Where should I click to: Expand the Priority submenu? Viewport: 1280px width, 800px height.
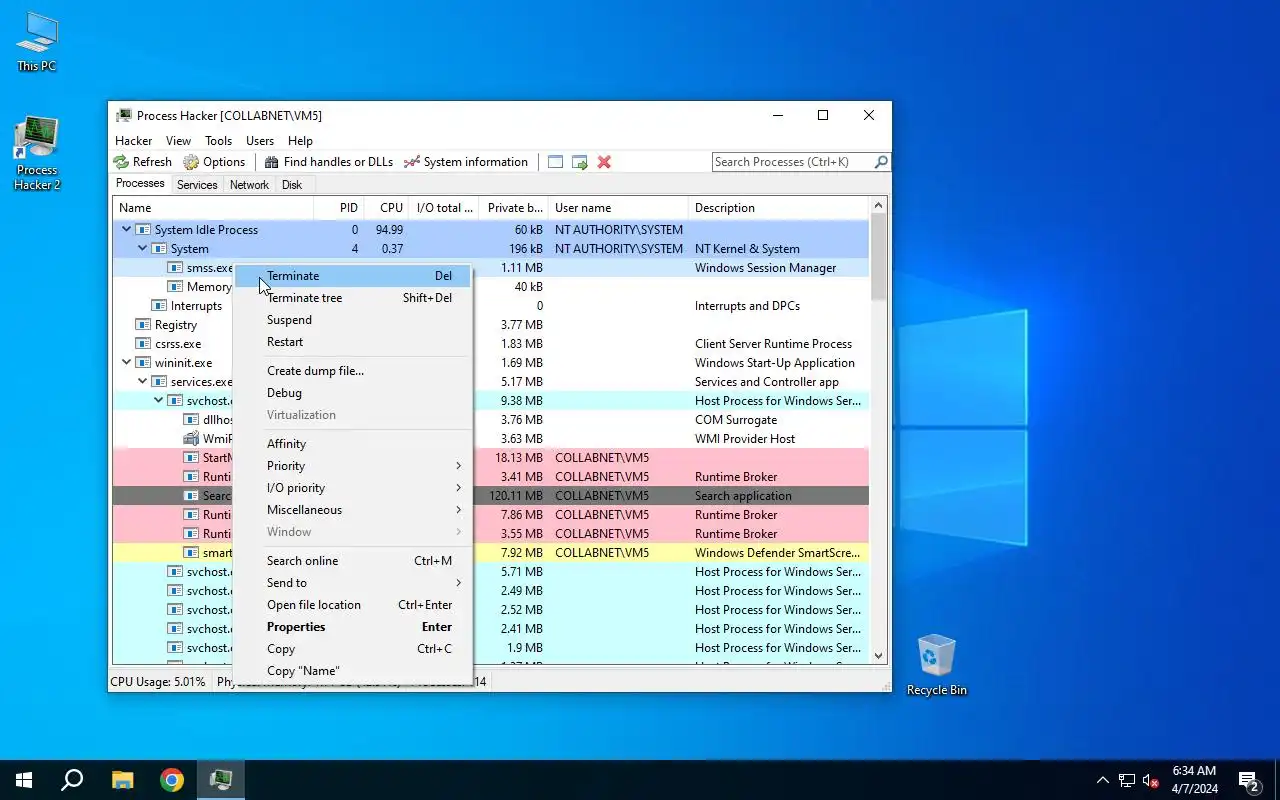[x=352, y=466]
